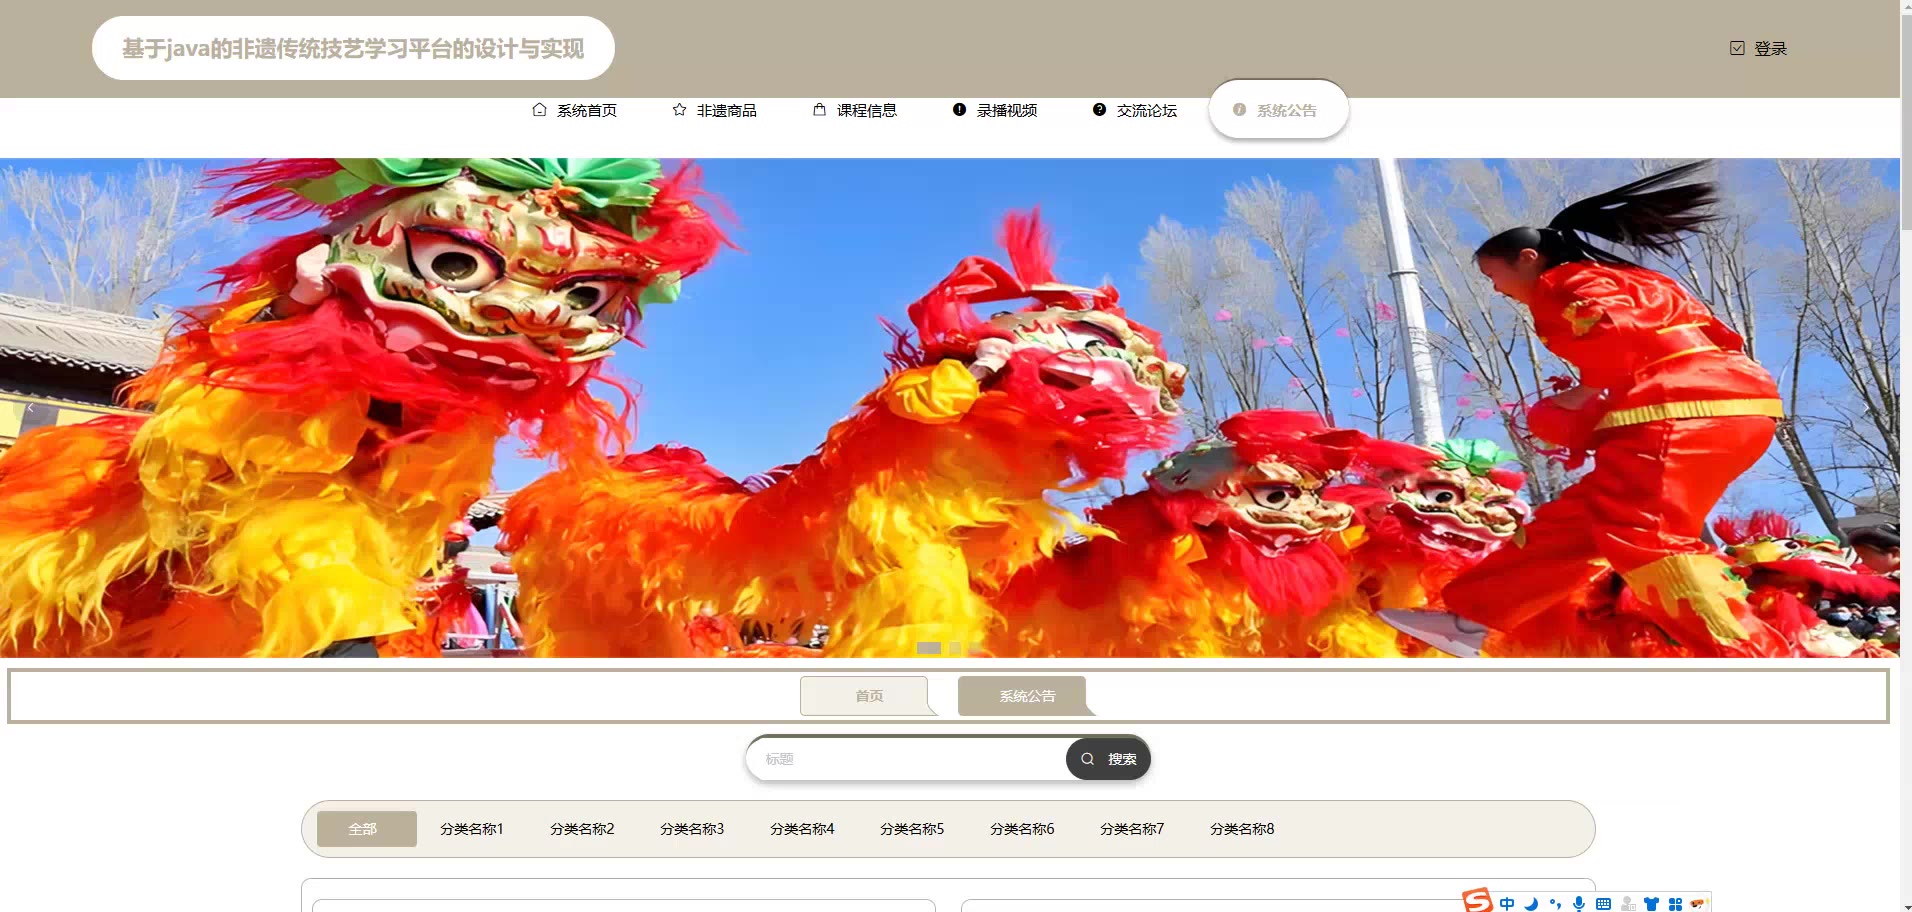Screen dimensions: 1912x912
Task: Filter by 分类名称4
Action: [802, 829]
